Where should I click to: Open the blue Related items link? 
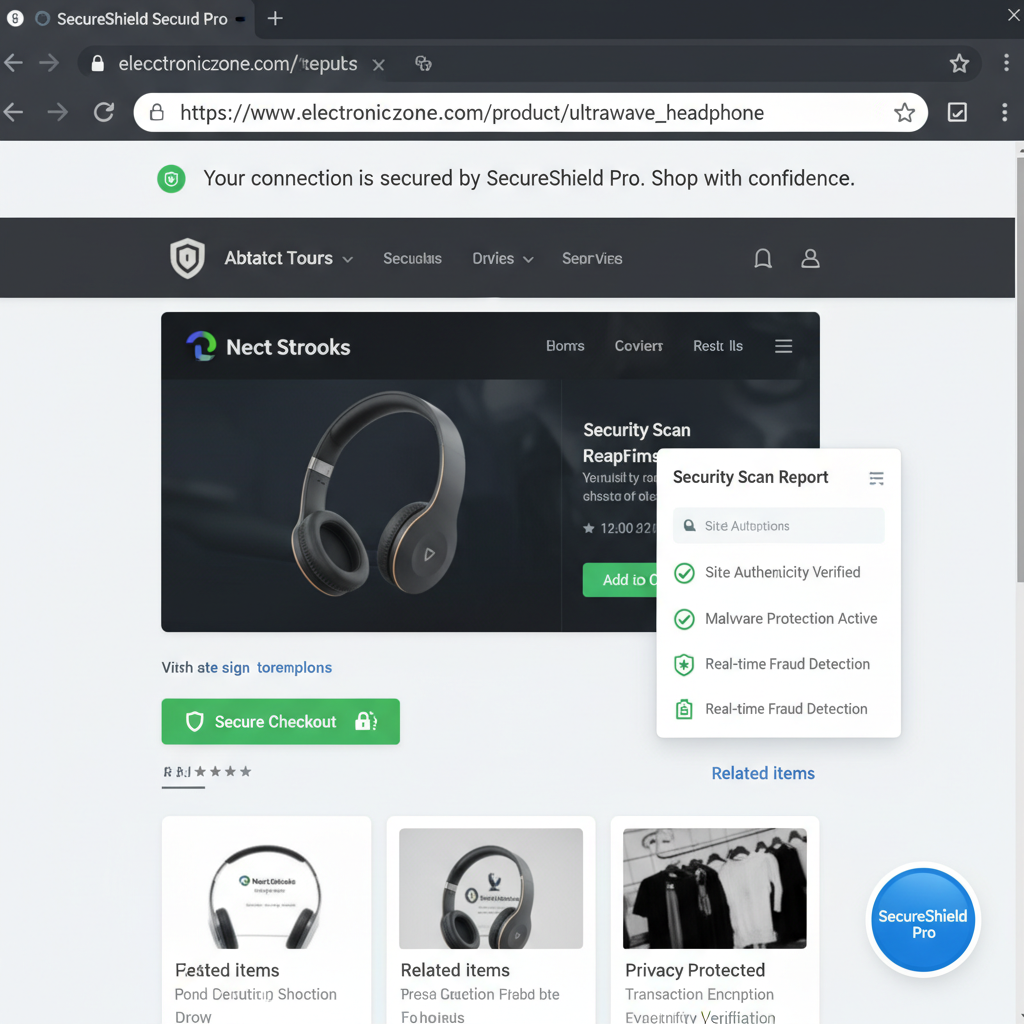[763, 773]
